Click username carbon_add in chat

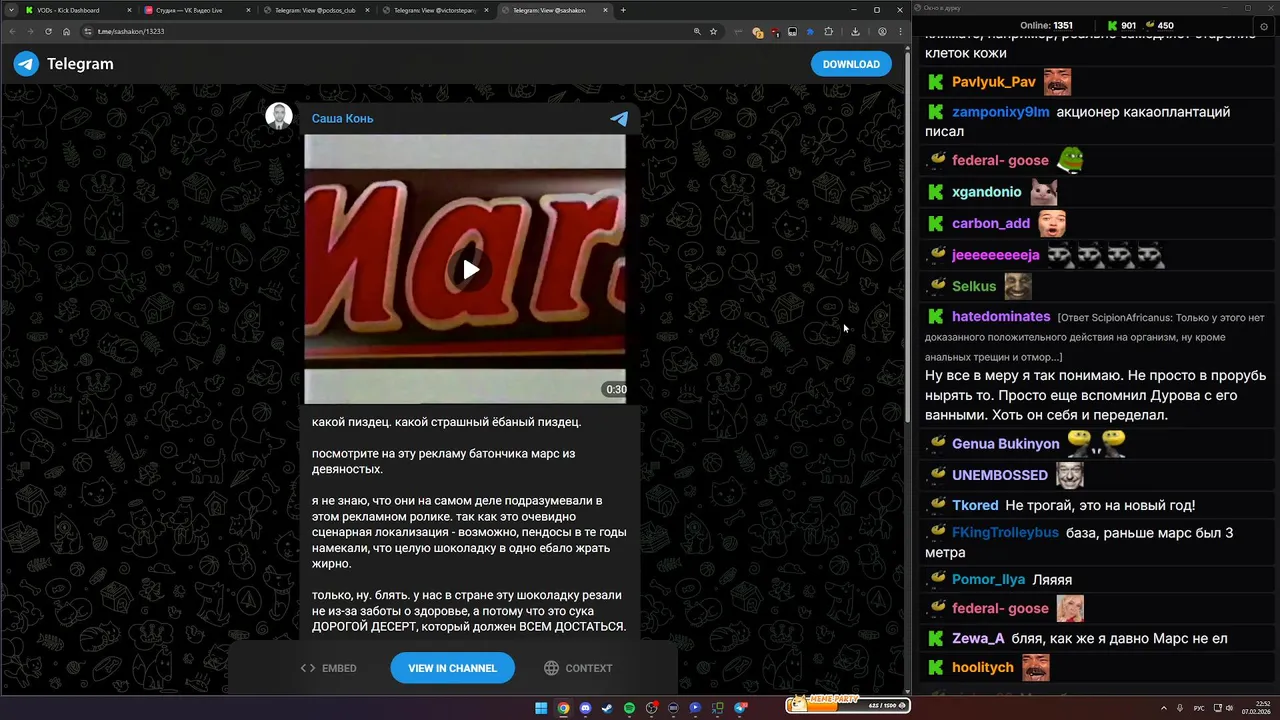click(x=990, y=224)
